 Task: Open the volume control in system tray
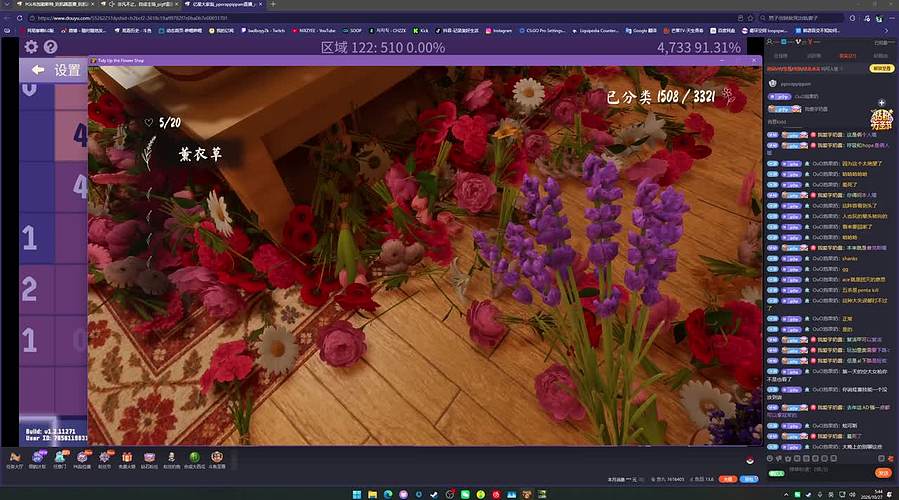(853, 494)
